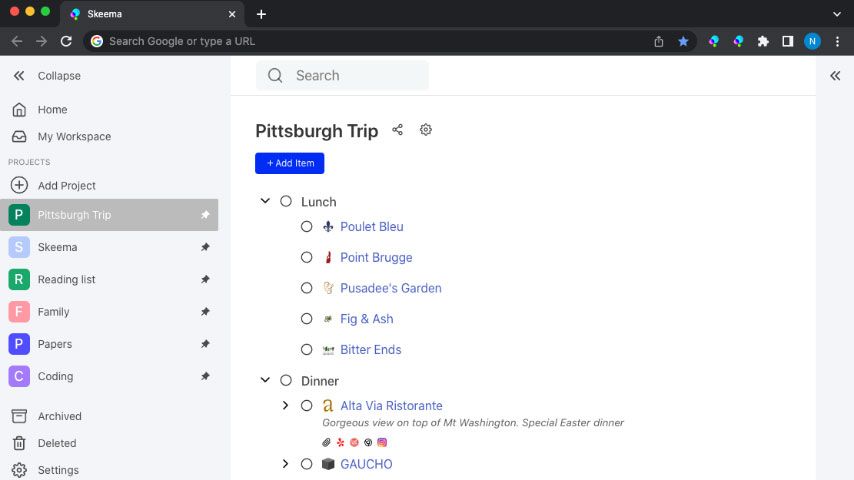Select the Reading list project

(x=109, y=279)
